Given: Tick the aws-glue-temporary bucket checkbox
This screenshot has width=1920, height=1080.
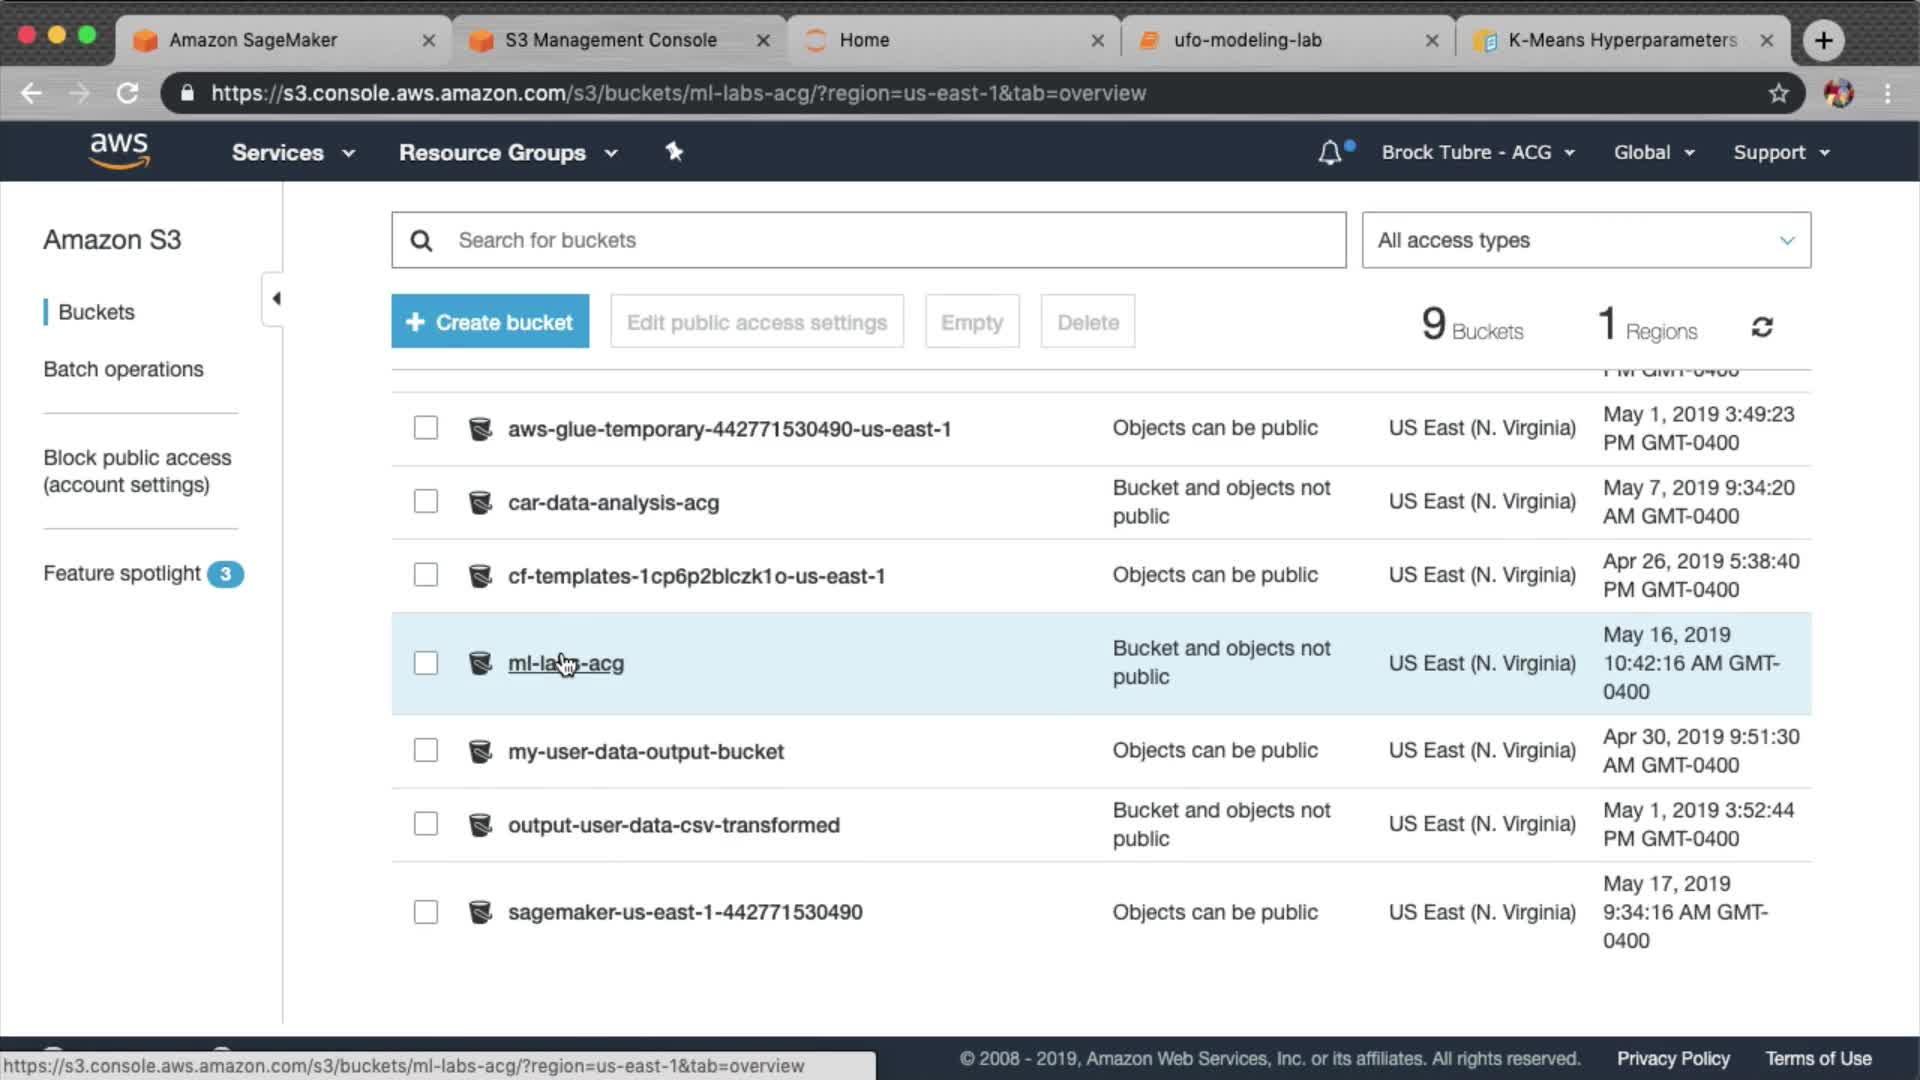Looking at the screenshot, I should (426, 428).
